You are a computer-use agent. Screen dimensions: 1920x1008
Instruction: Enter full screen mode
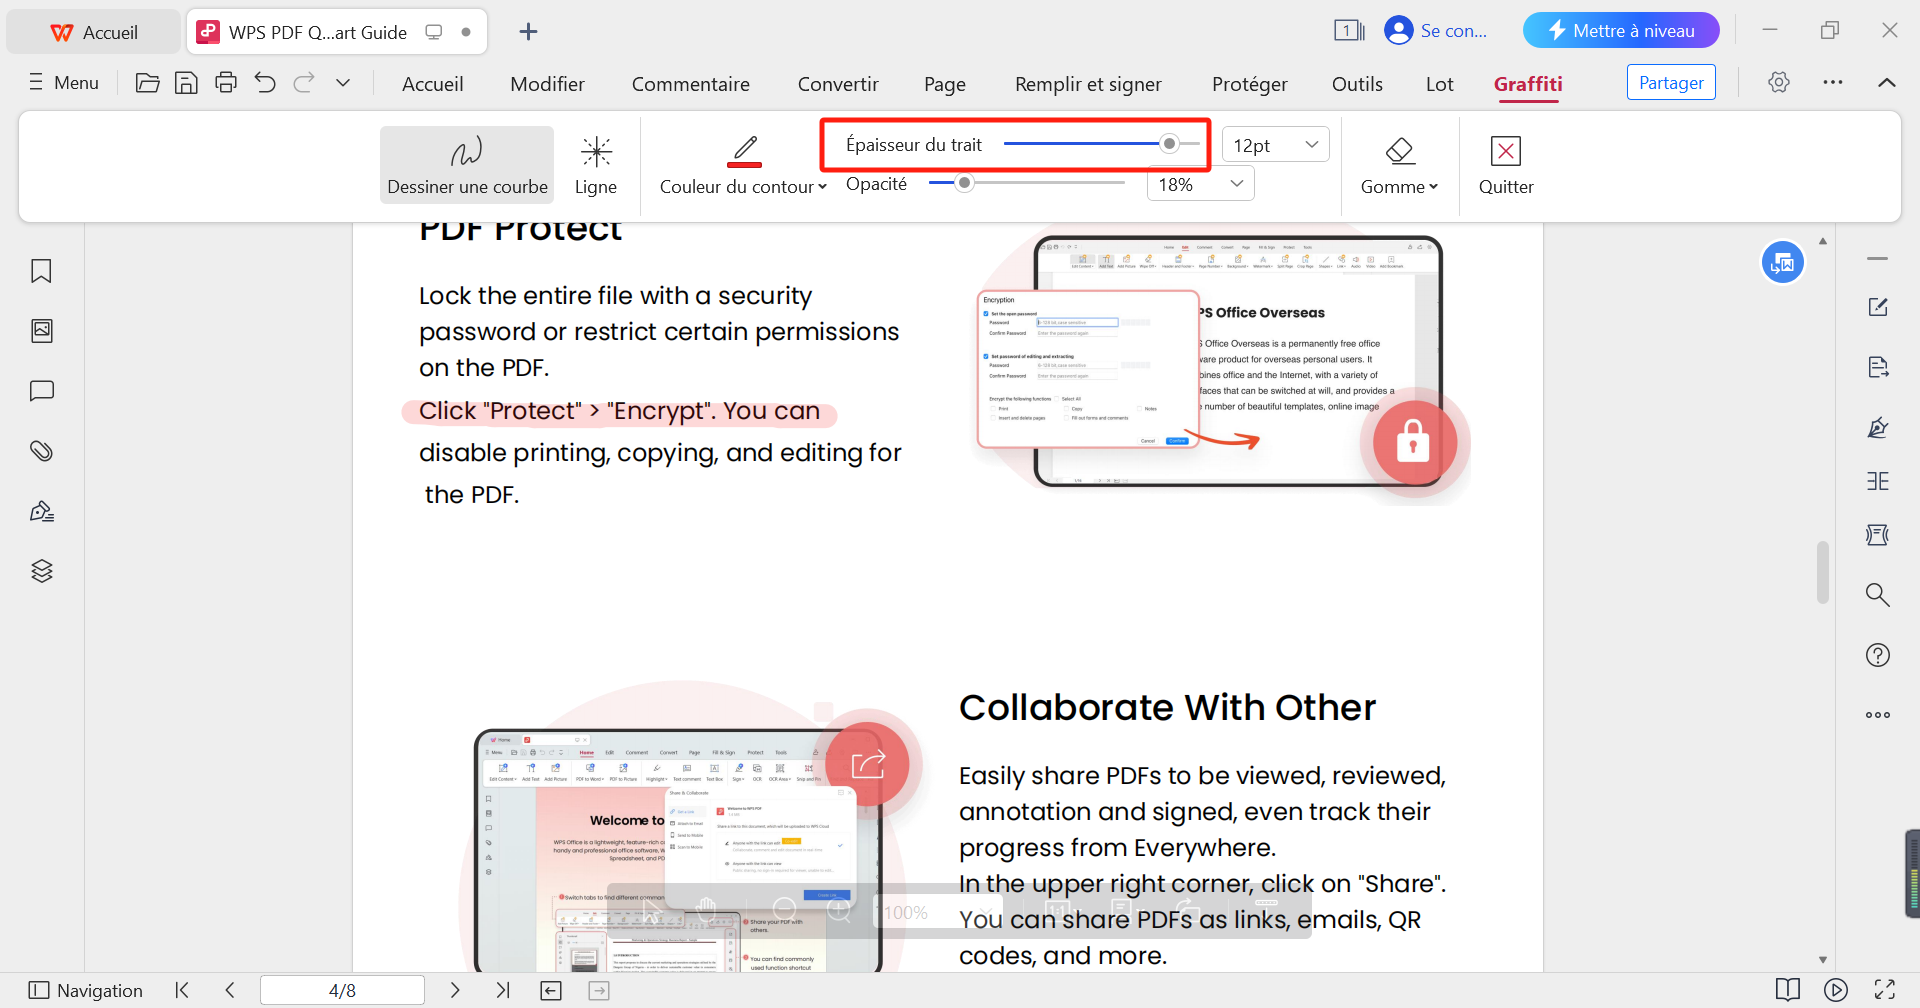[1885, 990]
